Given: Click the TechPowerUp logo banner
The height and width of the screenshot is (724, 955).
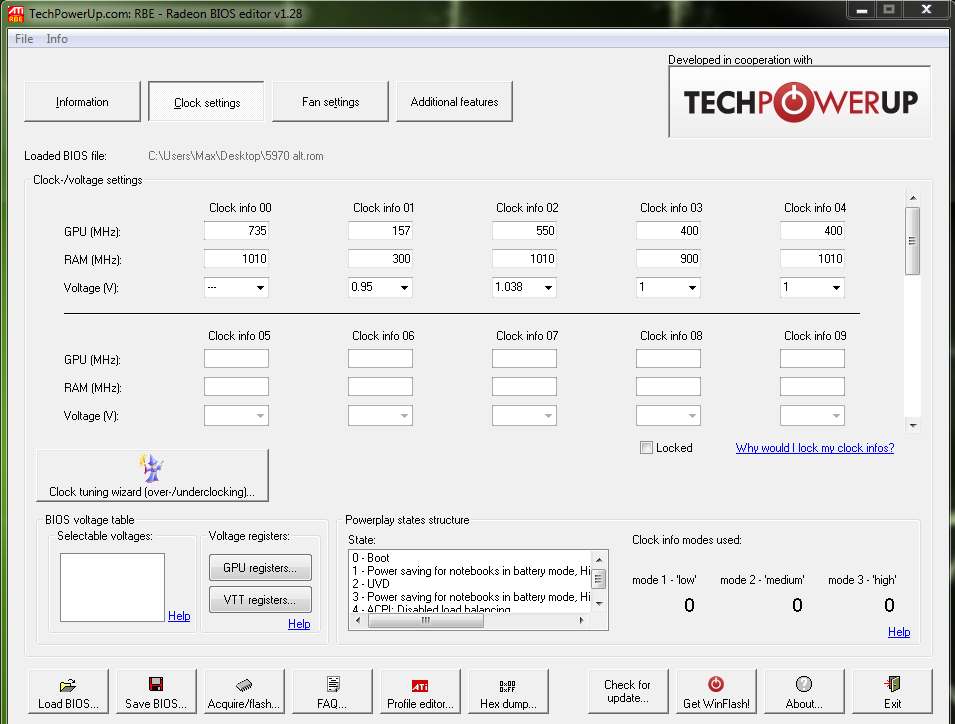Looking at the screenshot, I should [799, 102].
